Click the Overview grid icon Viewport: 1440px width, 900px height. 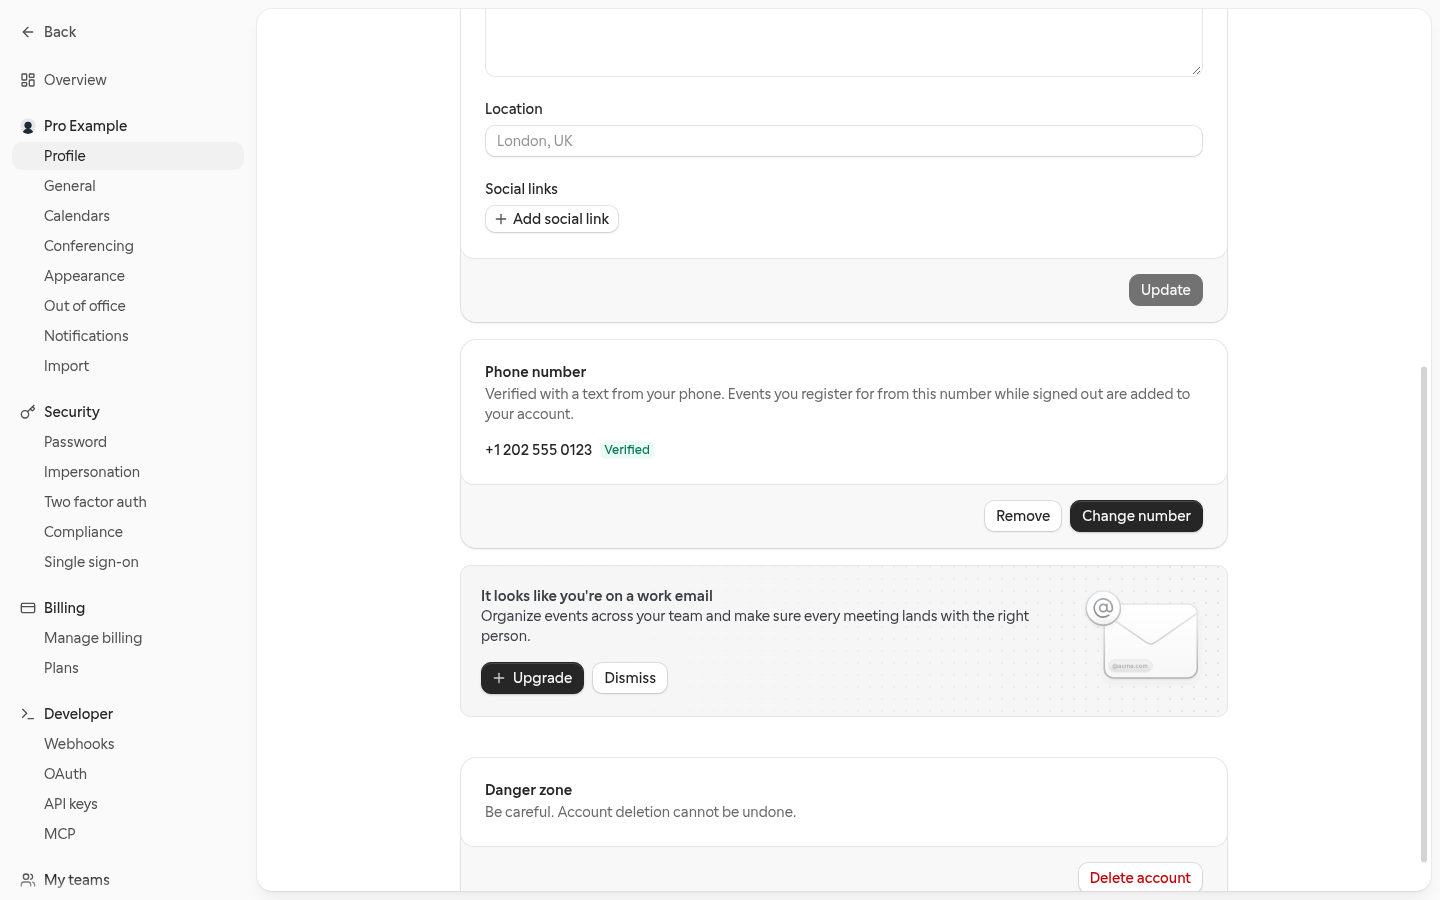tap(28, 80)
